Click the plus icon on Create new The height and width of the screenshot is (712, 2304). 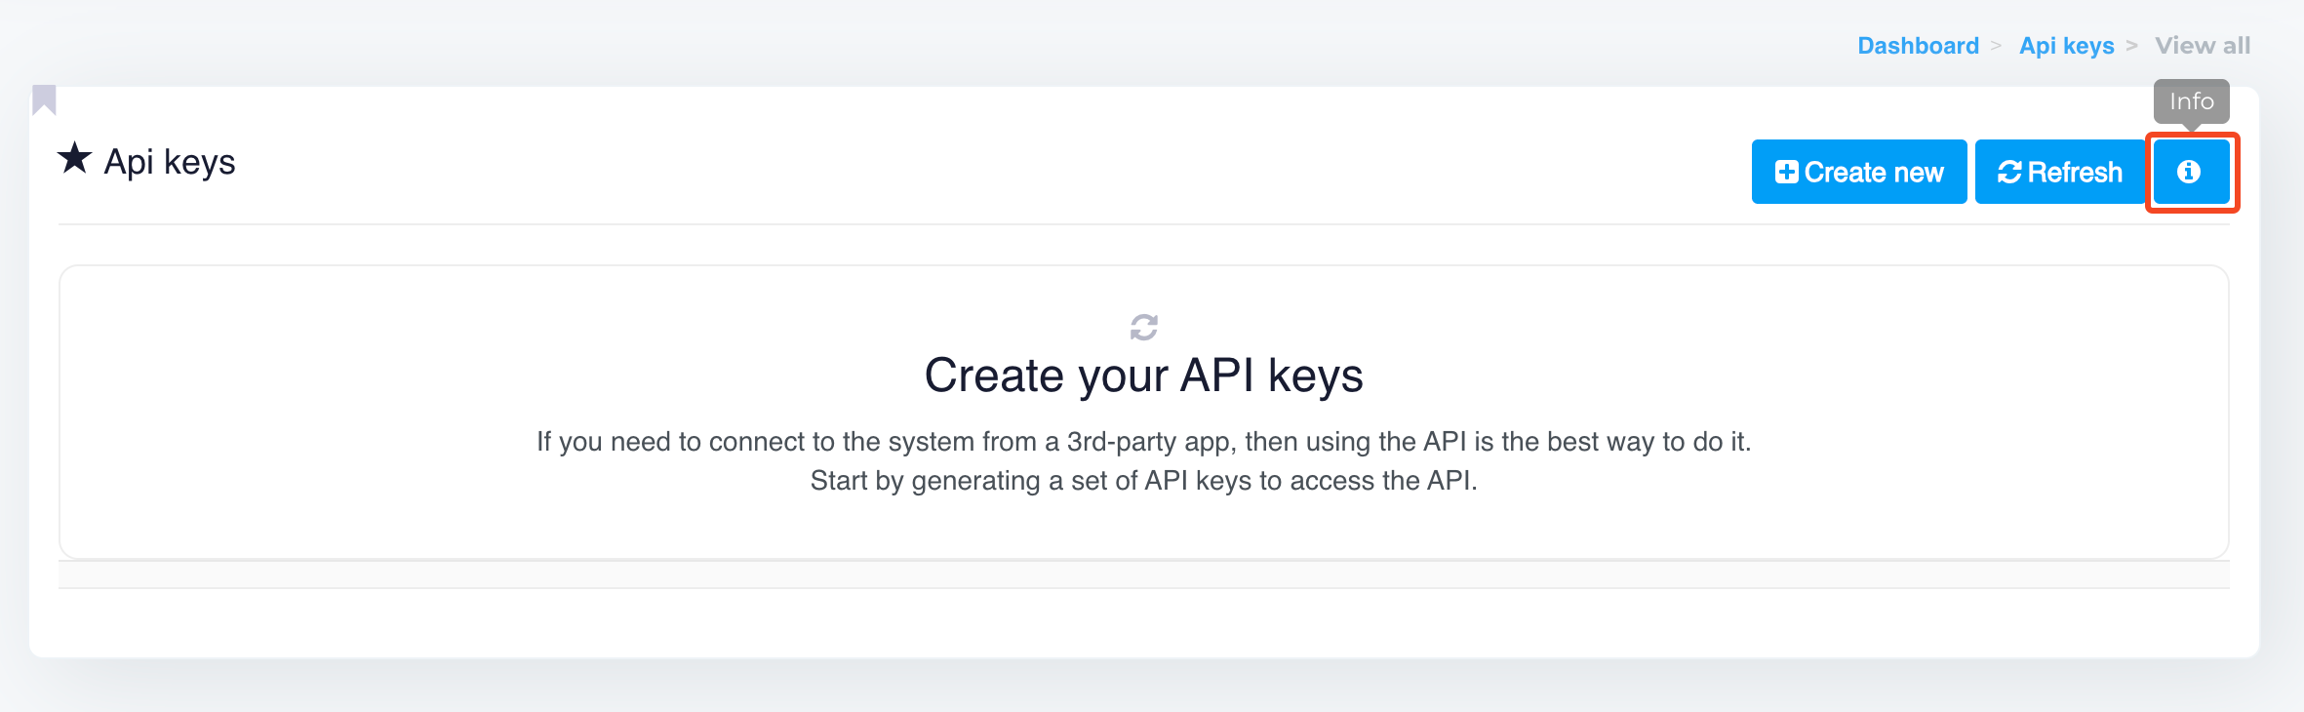pos(1786,172)
